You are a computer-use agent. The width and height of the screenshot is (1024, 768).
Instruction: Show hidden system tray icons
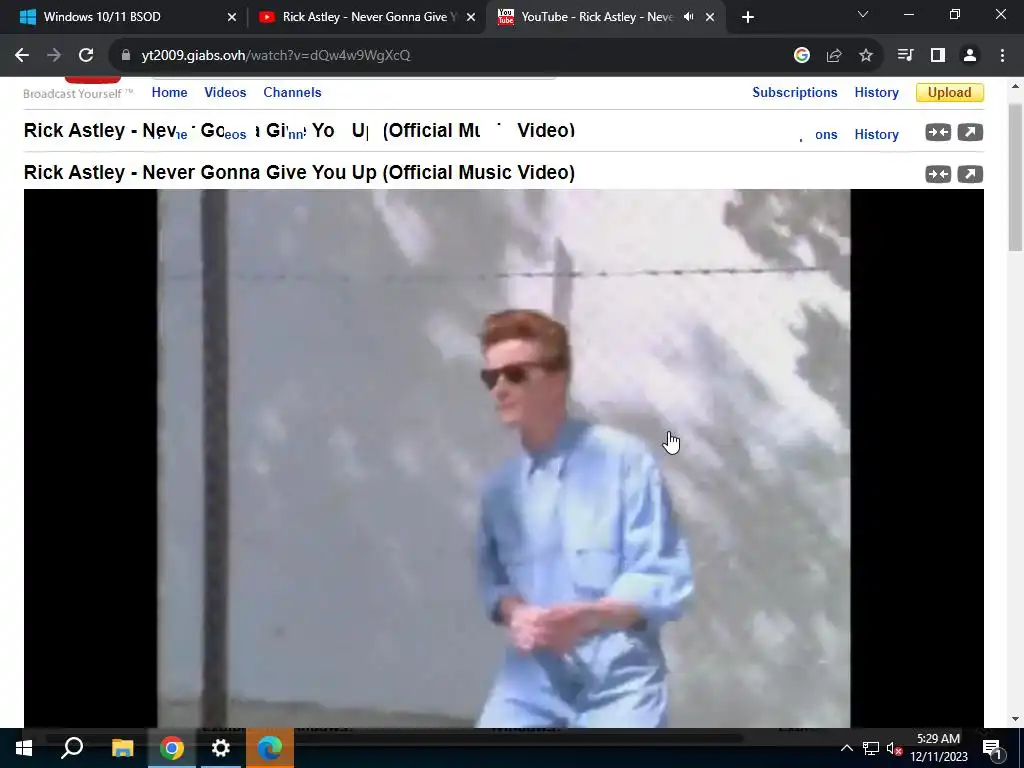[846, 748]
